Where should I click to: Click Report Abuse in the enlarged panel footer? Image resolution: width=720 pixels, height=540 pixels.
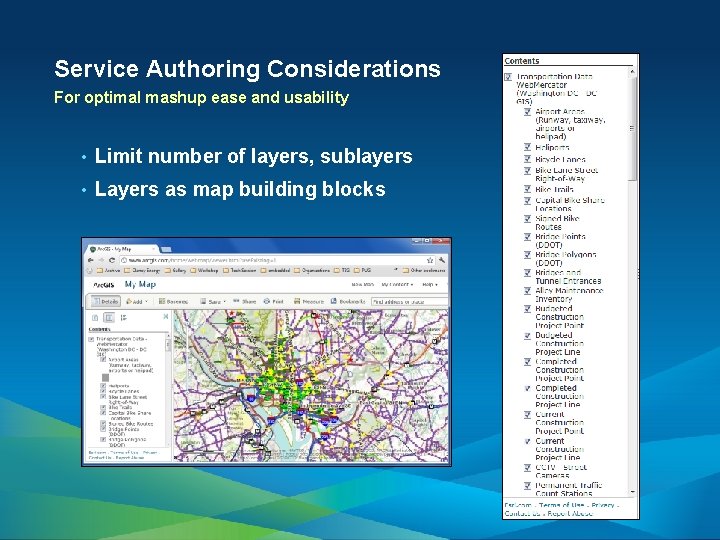[x=570, y=513]
